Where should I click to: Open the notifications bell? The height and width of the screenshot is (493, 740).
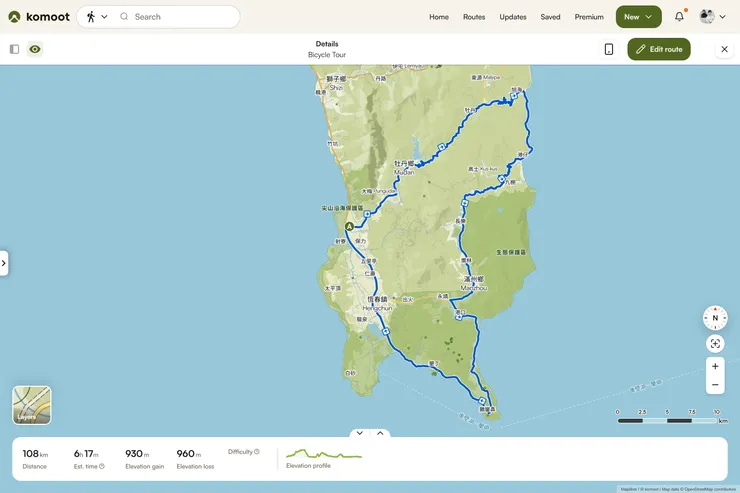[x=679, y=17]
